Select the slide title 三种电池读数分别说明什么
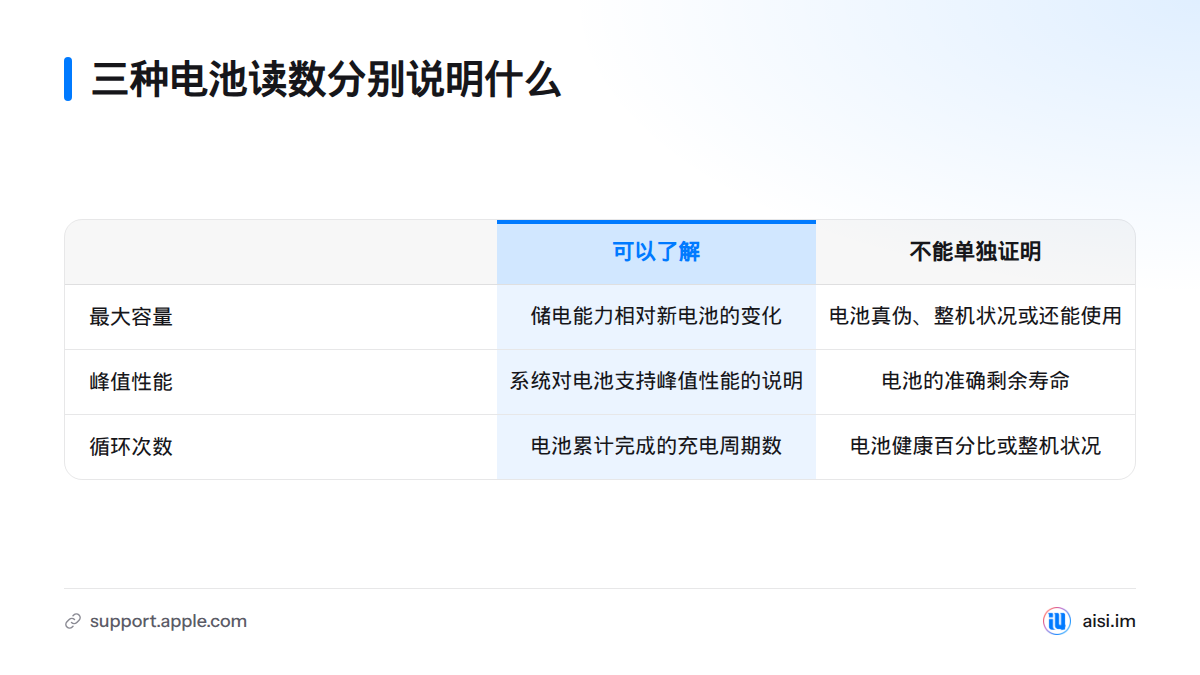The width and height of the screenshot is (1200, 675). [x=326, y=79]
